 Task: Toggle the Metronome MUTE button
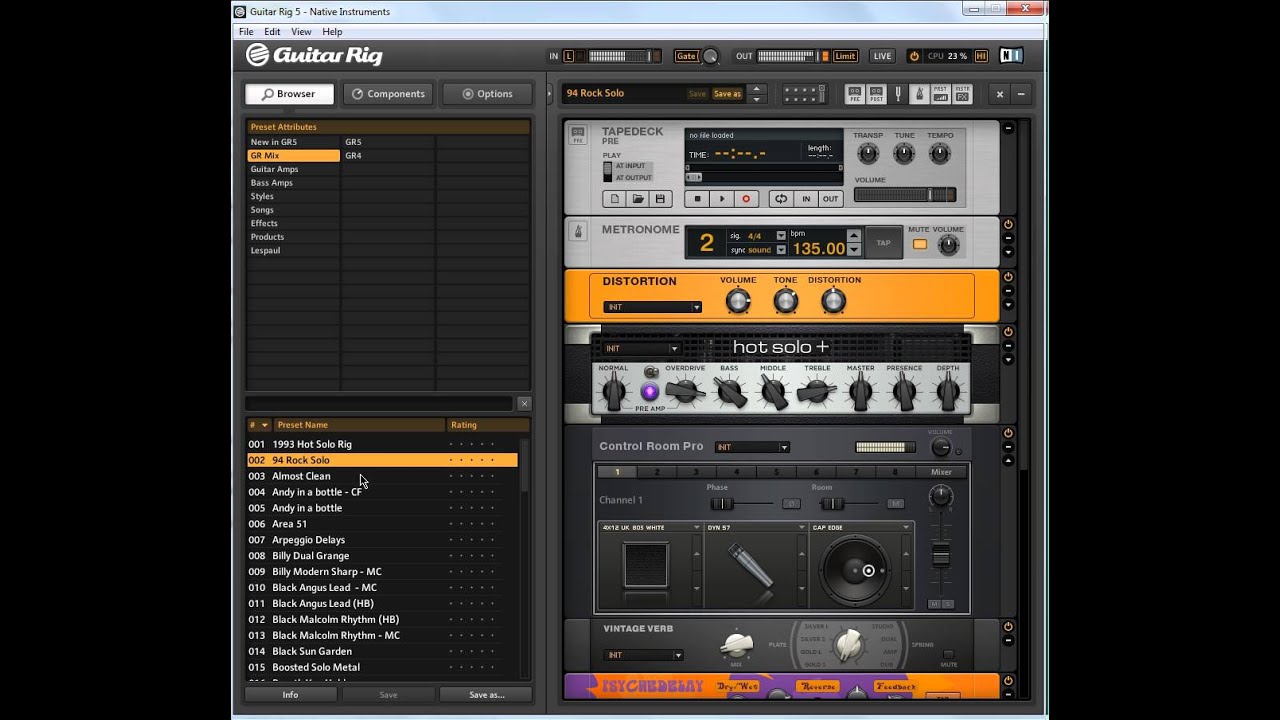tap(920, 244)
